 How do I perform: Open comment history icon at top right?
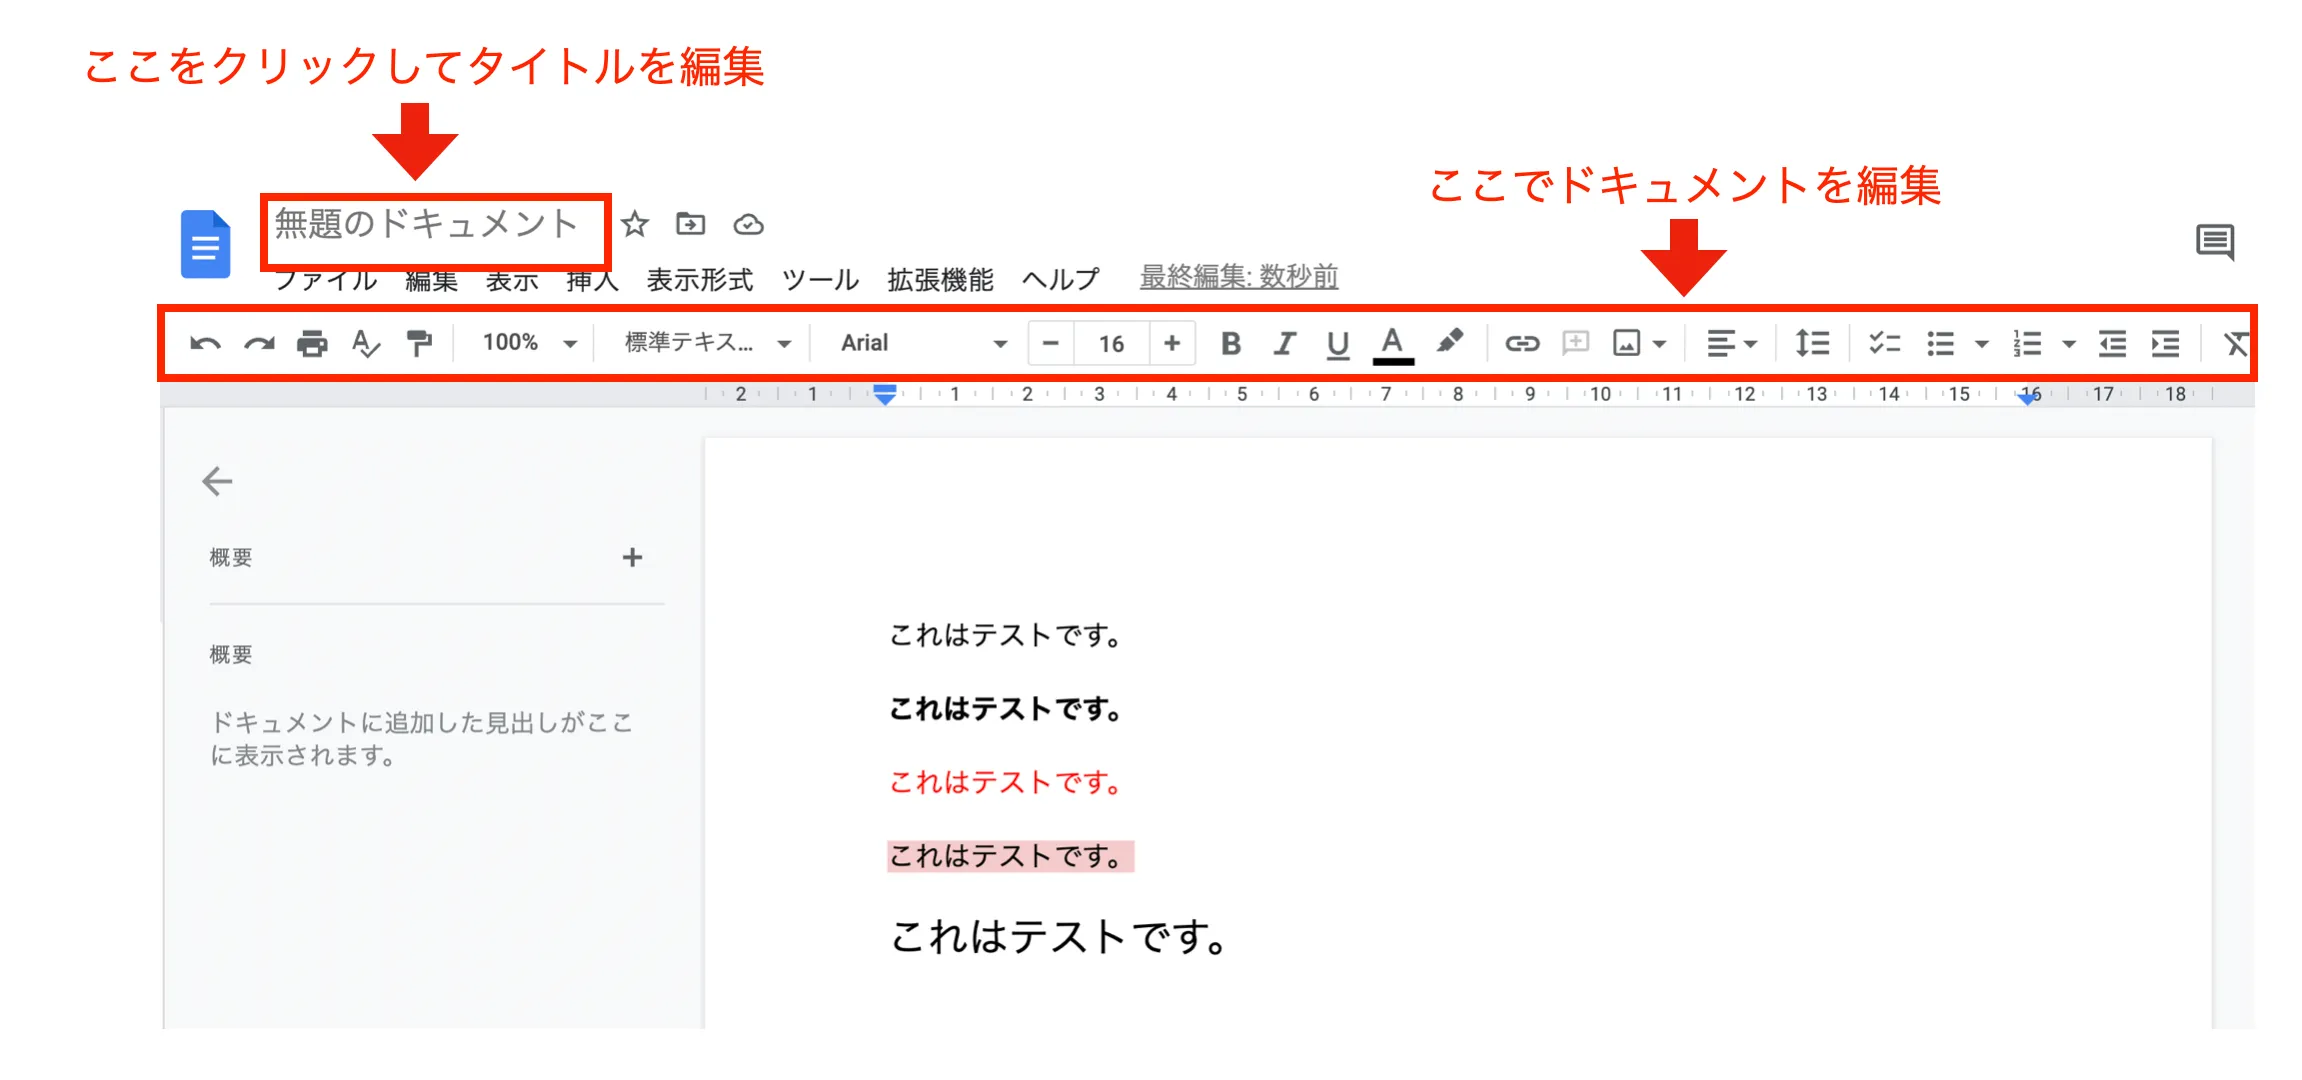tap(2215, 242)
